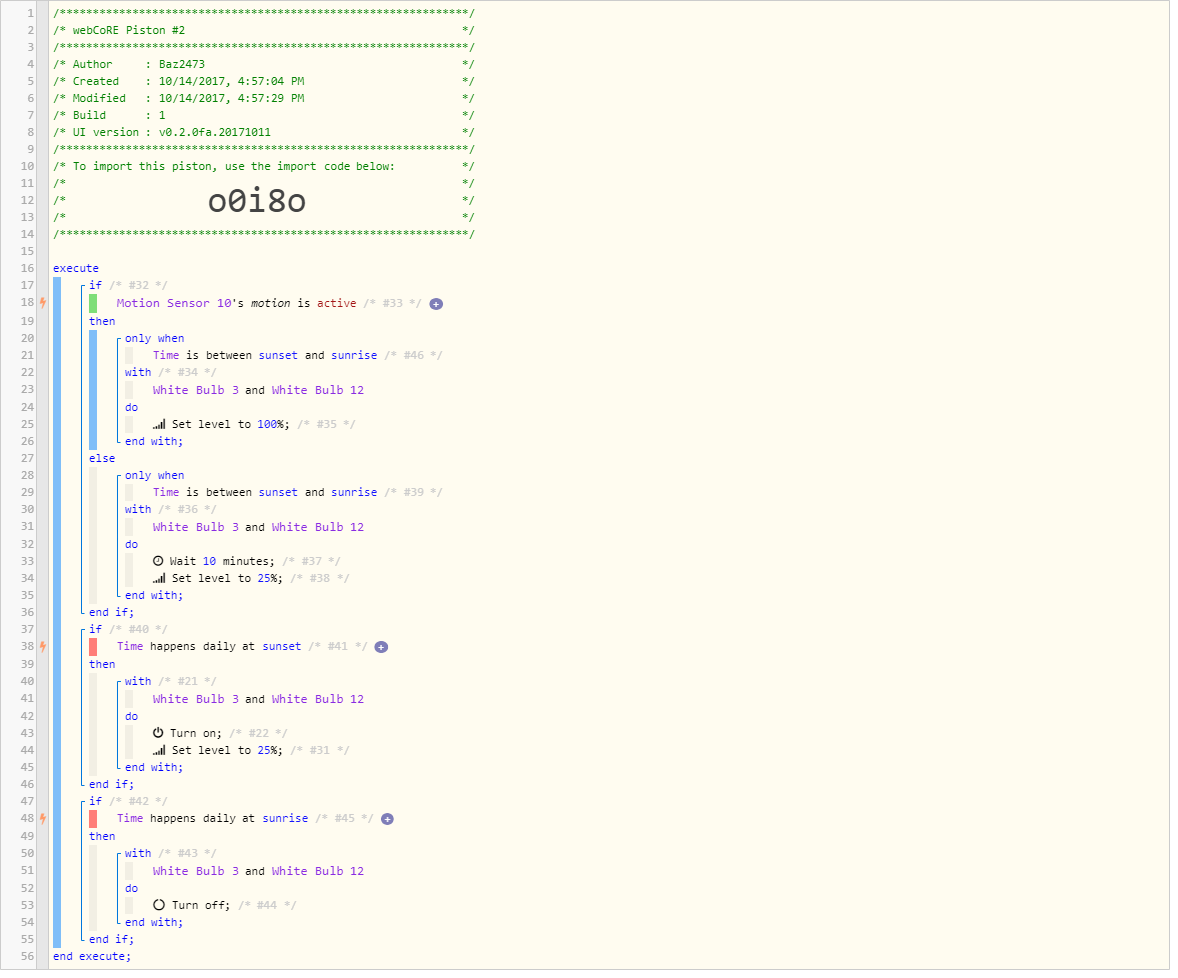Click 'sunrise' in the line 29 condition
The height and width of the screenshot is (978, 1178).
tap(356, 495)
